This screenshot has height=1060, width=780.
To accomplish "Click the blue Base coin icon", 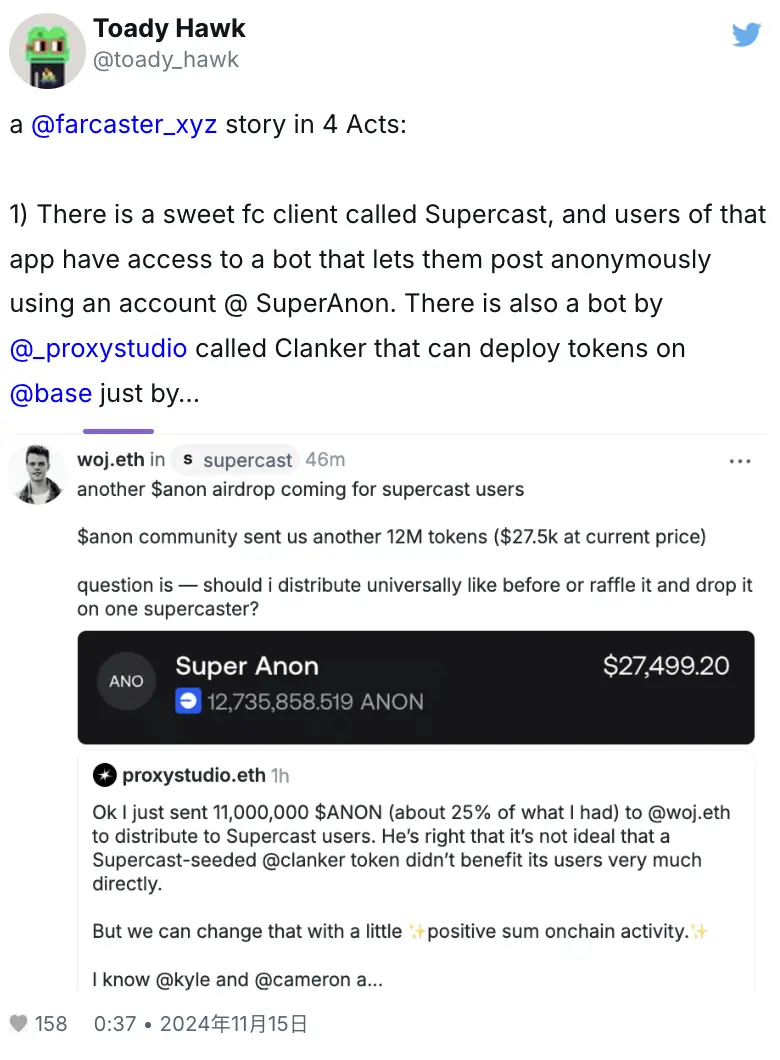I will tap(188, 702).
